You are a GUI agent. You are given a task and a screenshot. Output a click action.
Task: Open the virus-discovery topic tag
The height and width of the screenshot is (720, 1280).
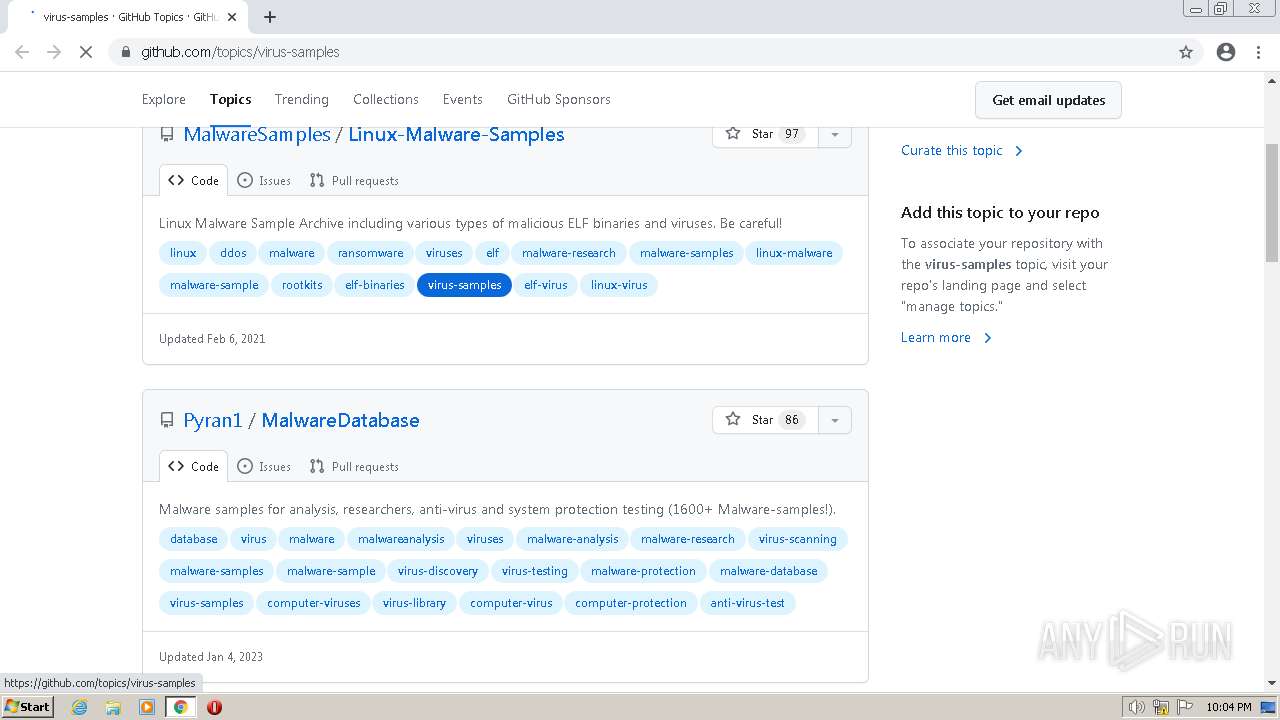pyautogui.click(x=438, y=571)
